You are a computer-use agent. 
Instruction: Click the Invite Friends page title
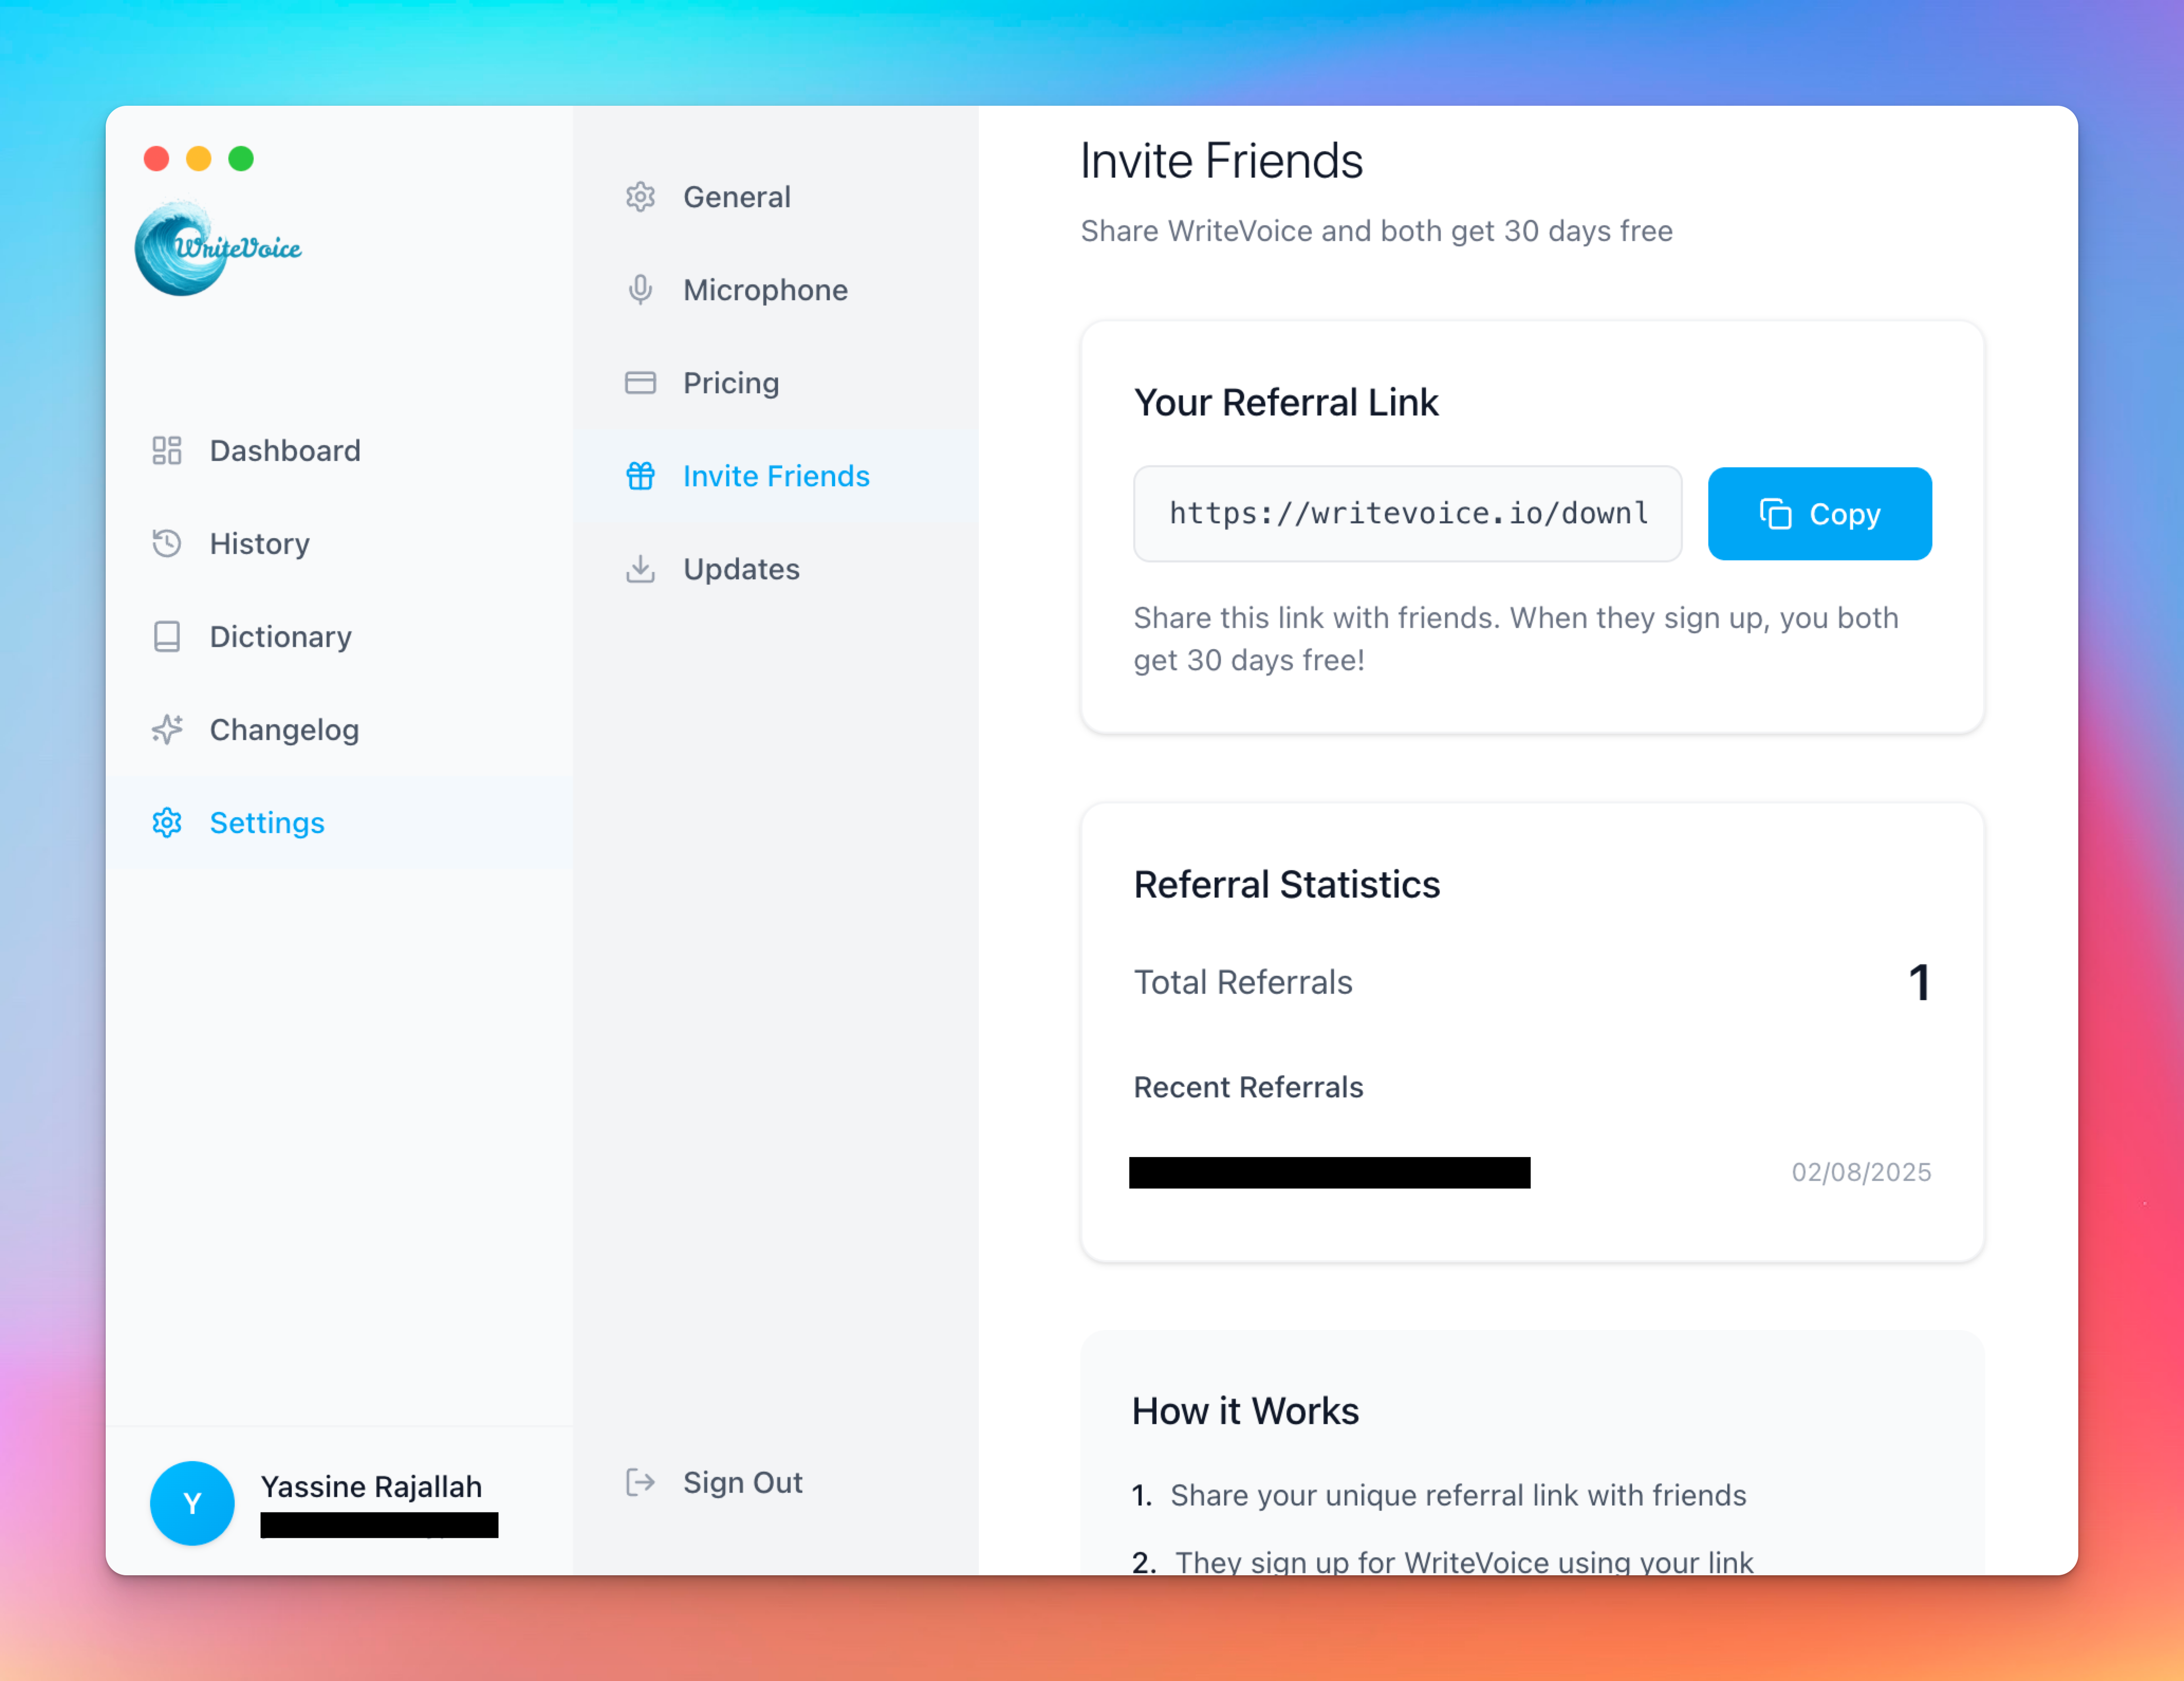point(1221,161)
